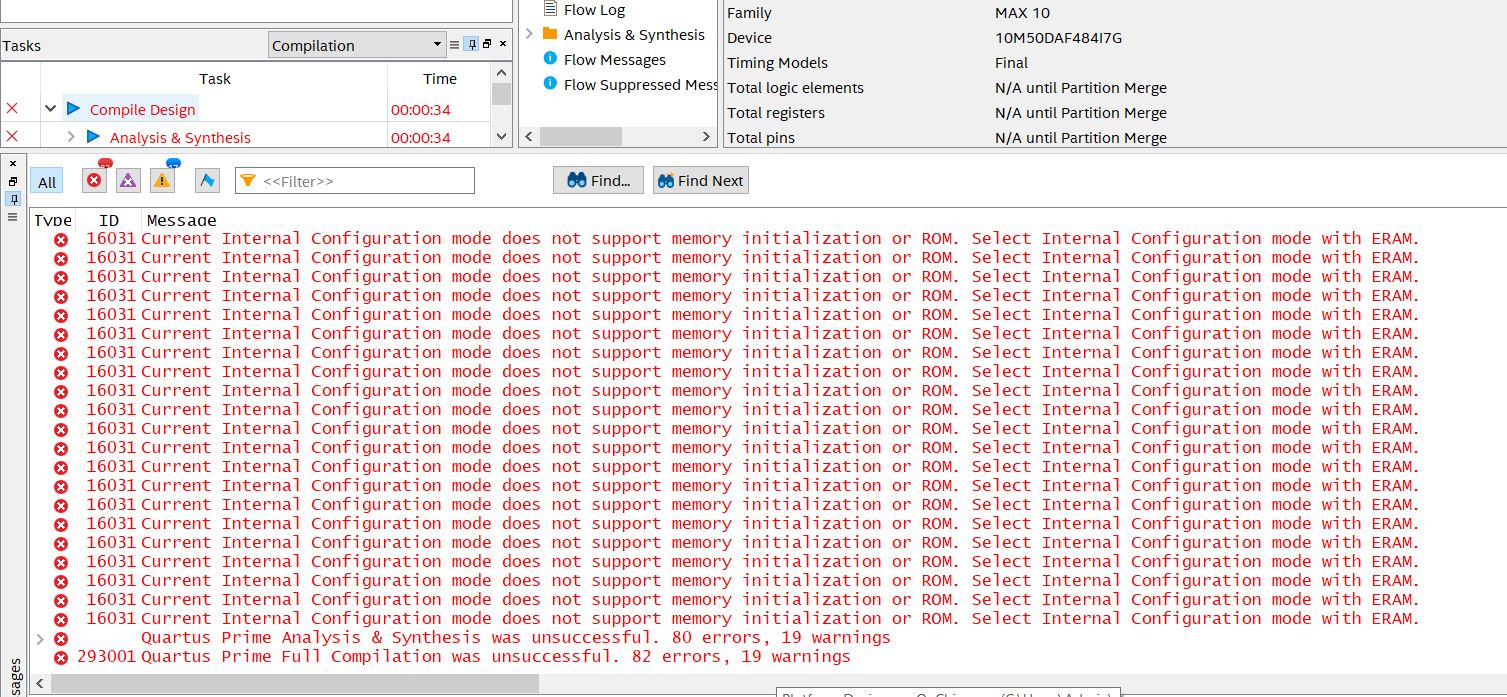Open the Messages panel options menu icon

[13, 216]
